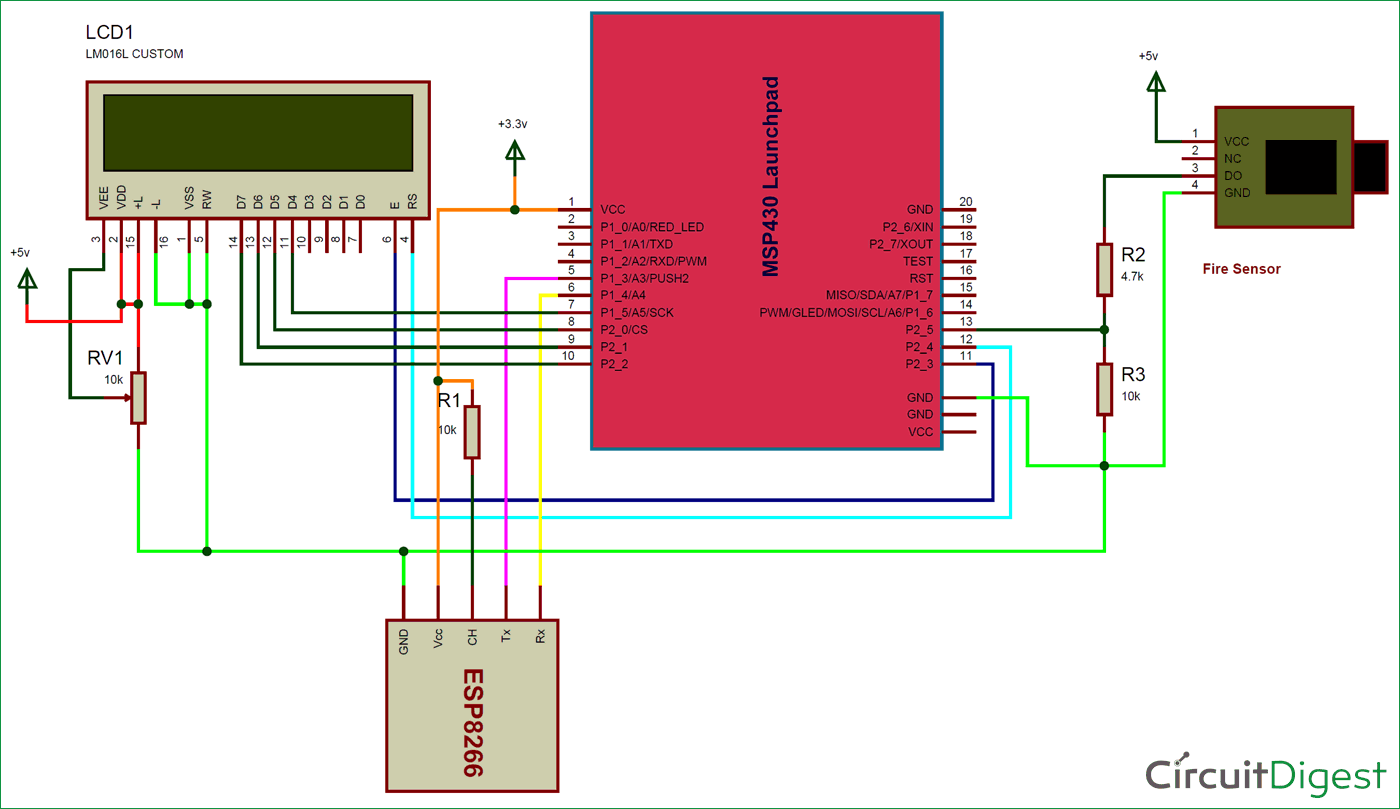Click the P2_7/XOUT pin label

(x=903, y=244)
